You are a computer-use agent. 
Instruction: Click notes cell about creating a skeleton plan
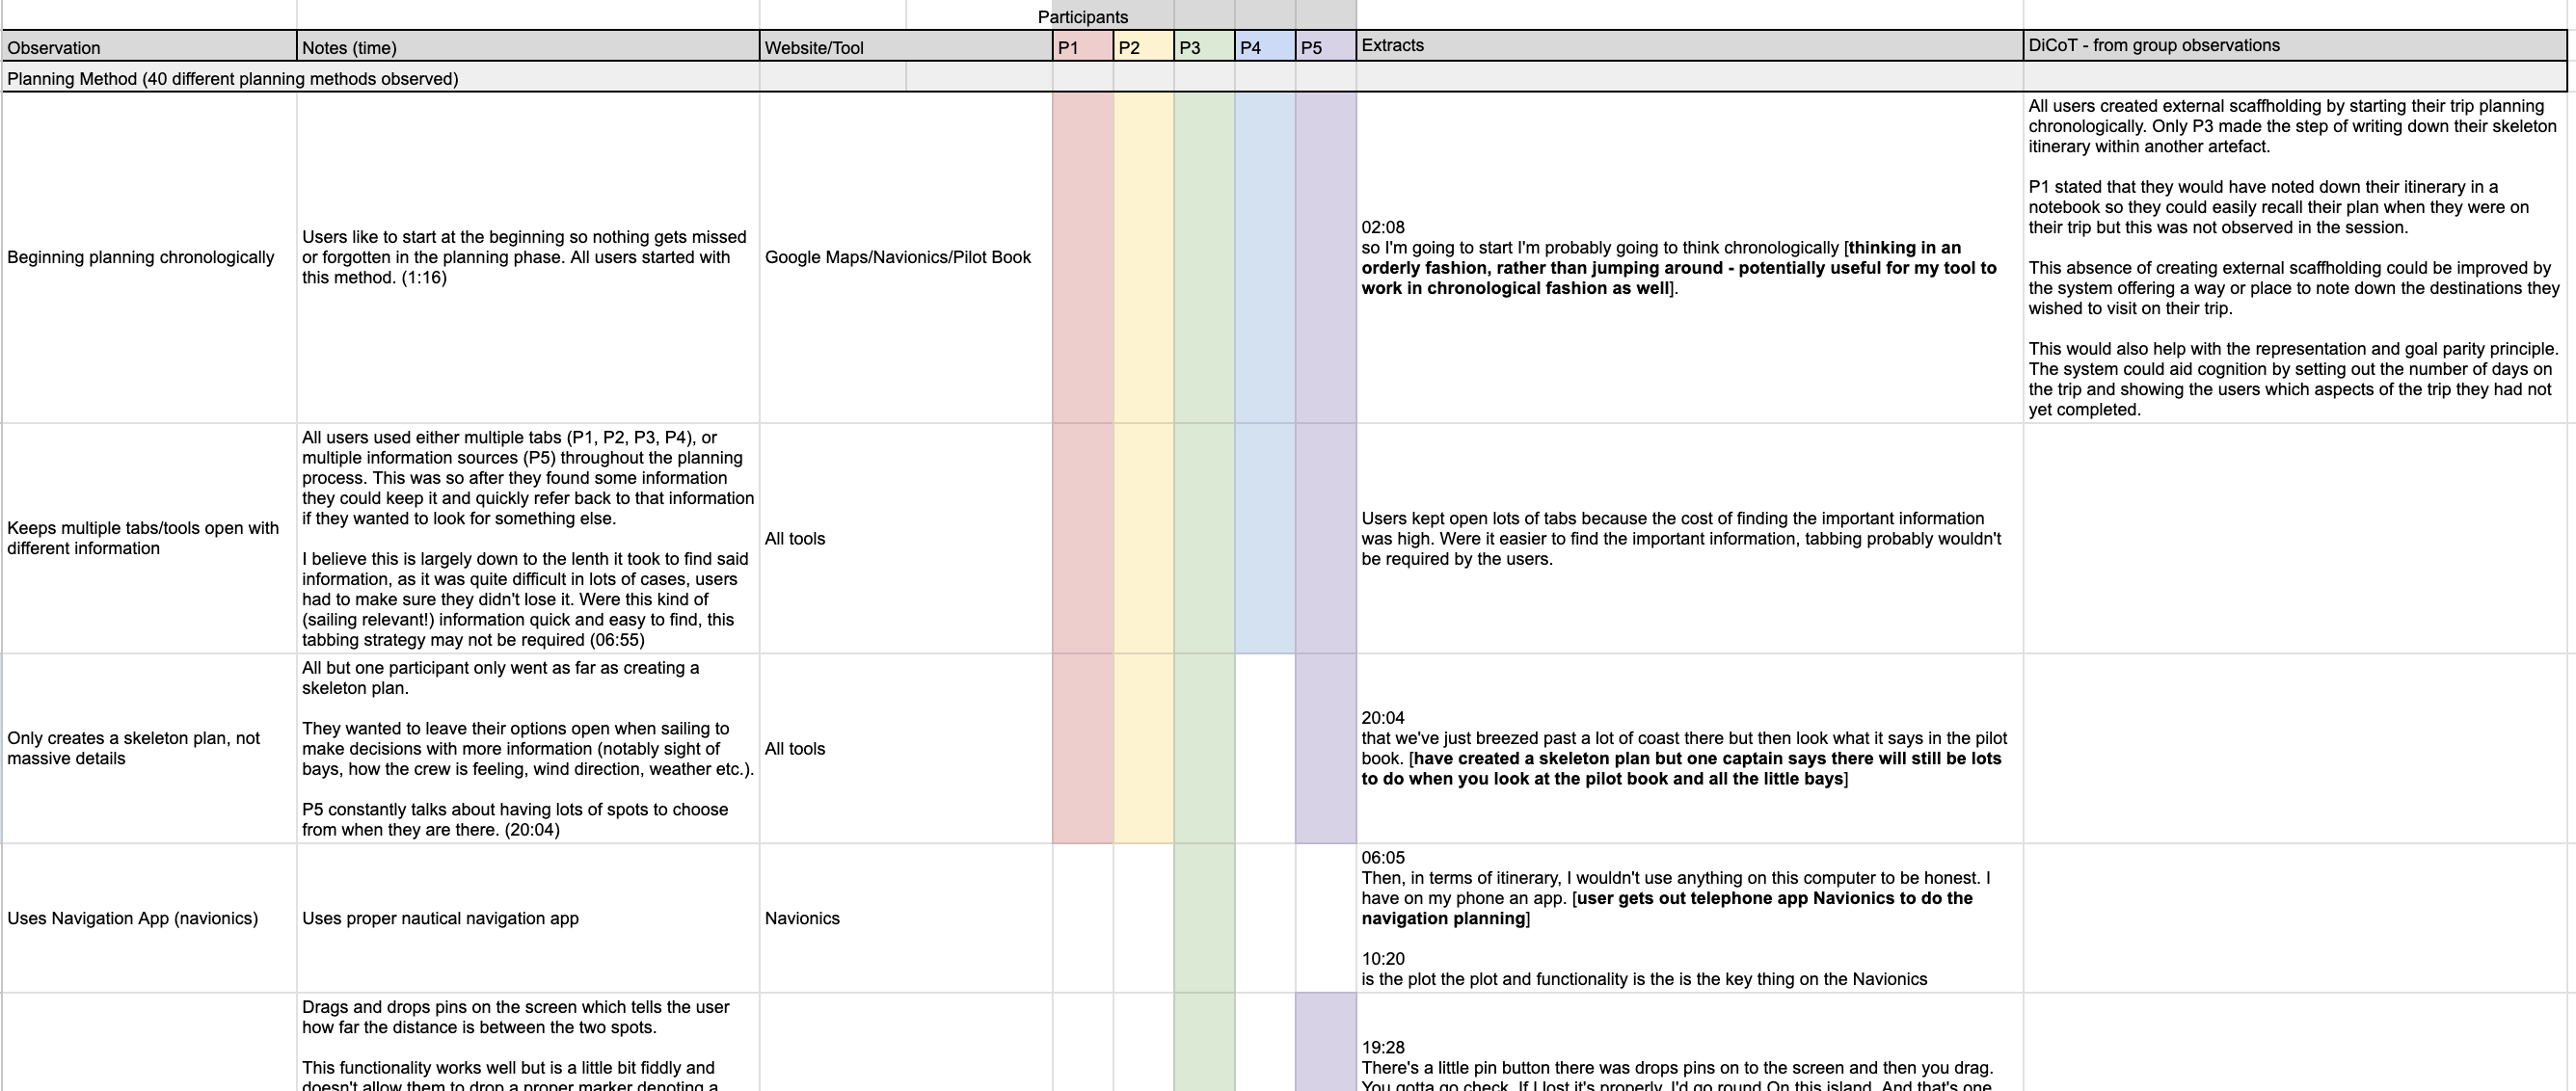[x=528, y=749]
